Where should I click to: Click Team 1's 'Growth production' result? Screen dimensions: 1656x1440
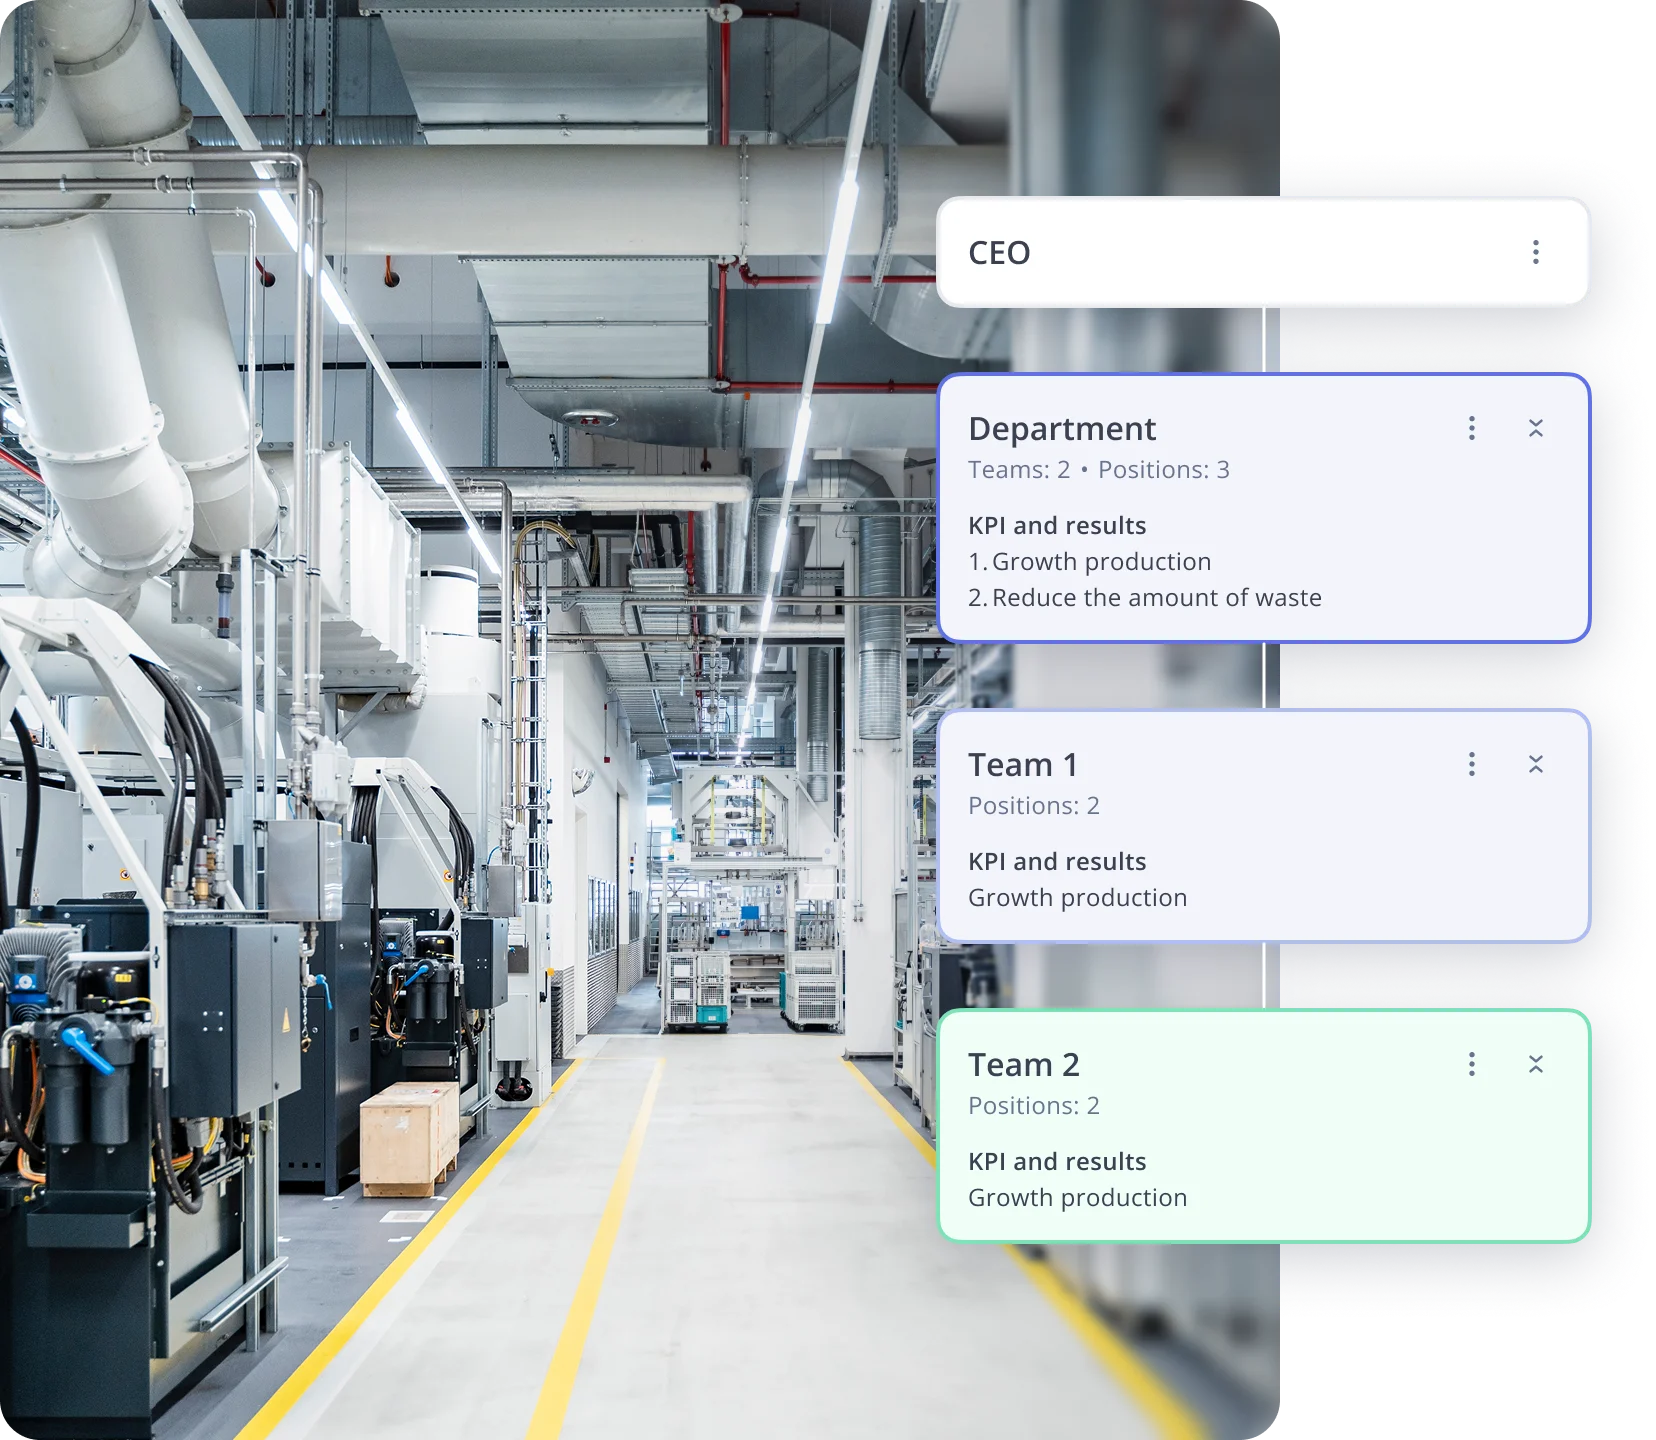point(1077,898)
